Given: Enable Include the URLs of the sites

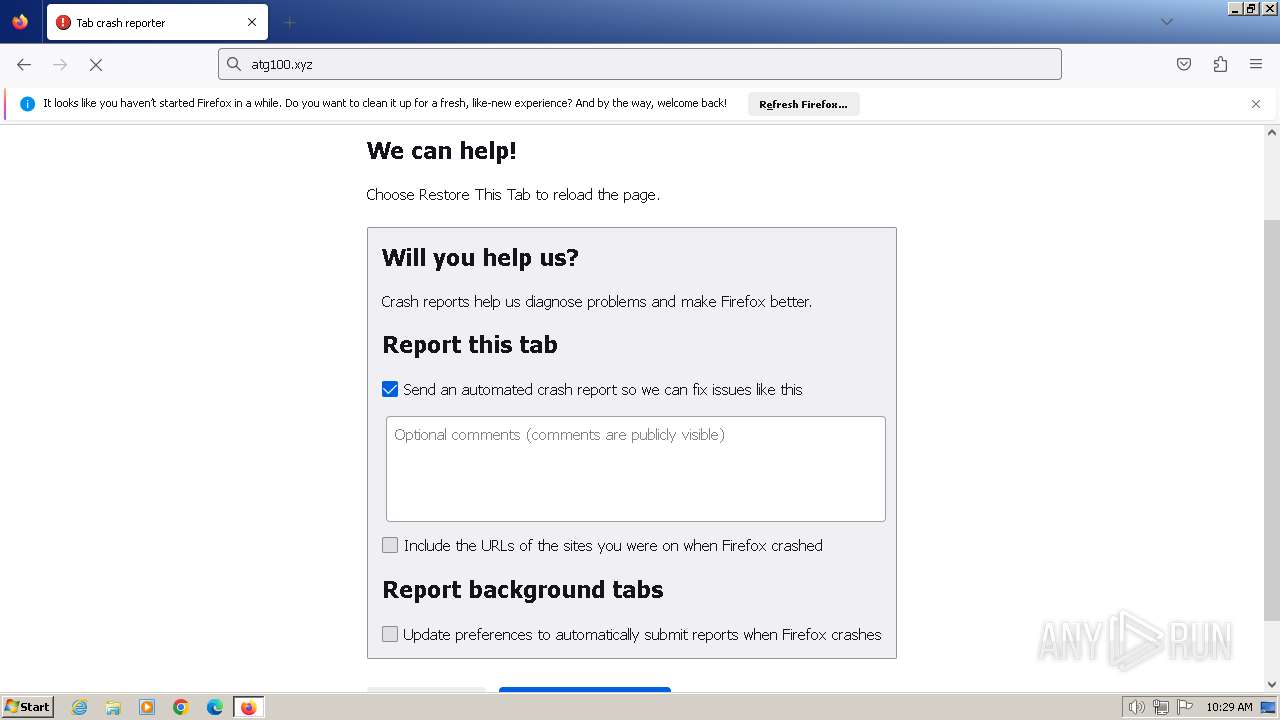Looking at the screenshot, I should 390,545.
